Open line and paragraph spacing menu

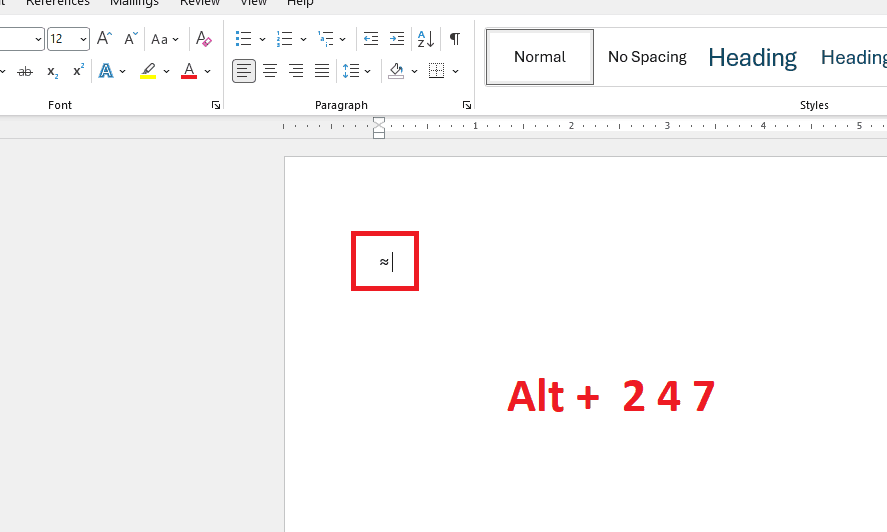[x=357, y=71]
